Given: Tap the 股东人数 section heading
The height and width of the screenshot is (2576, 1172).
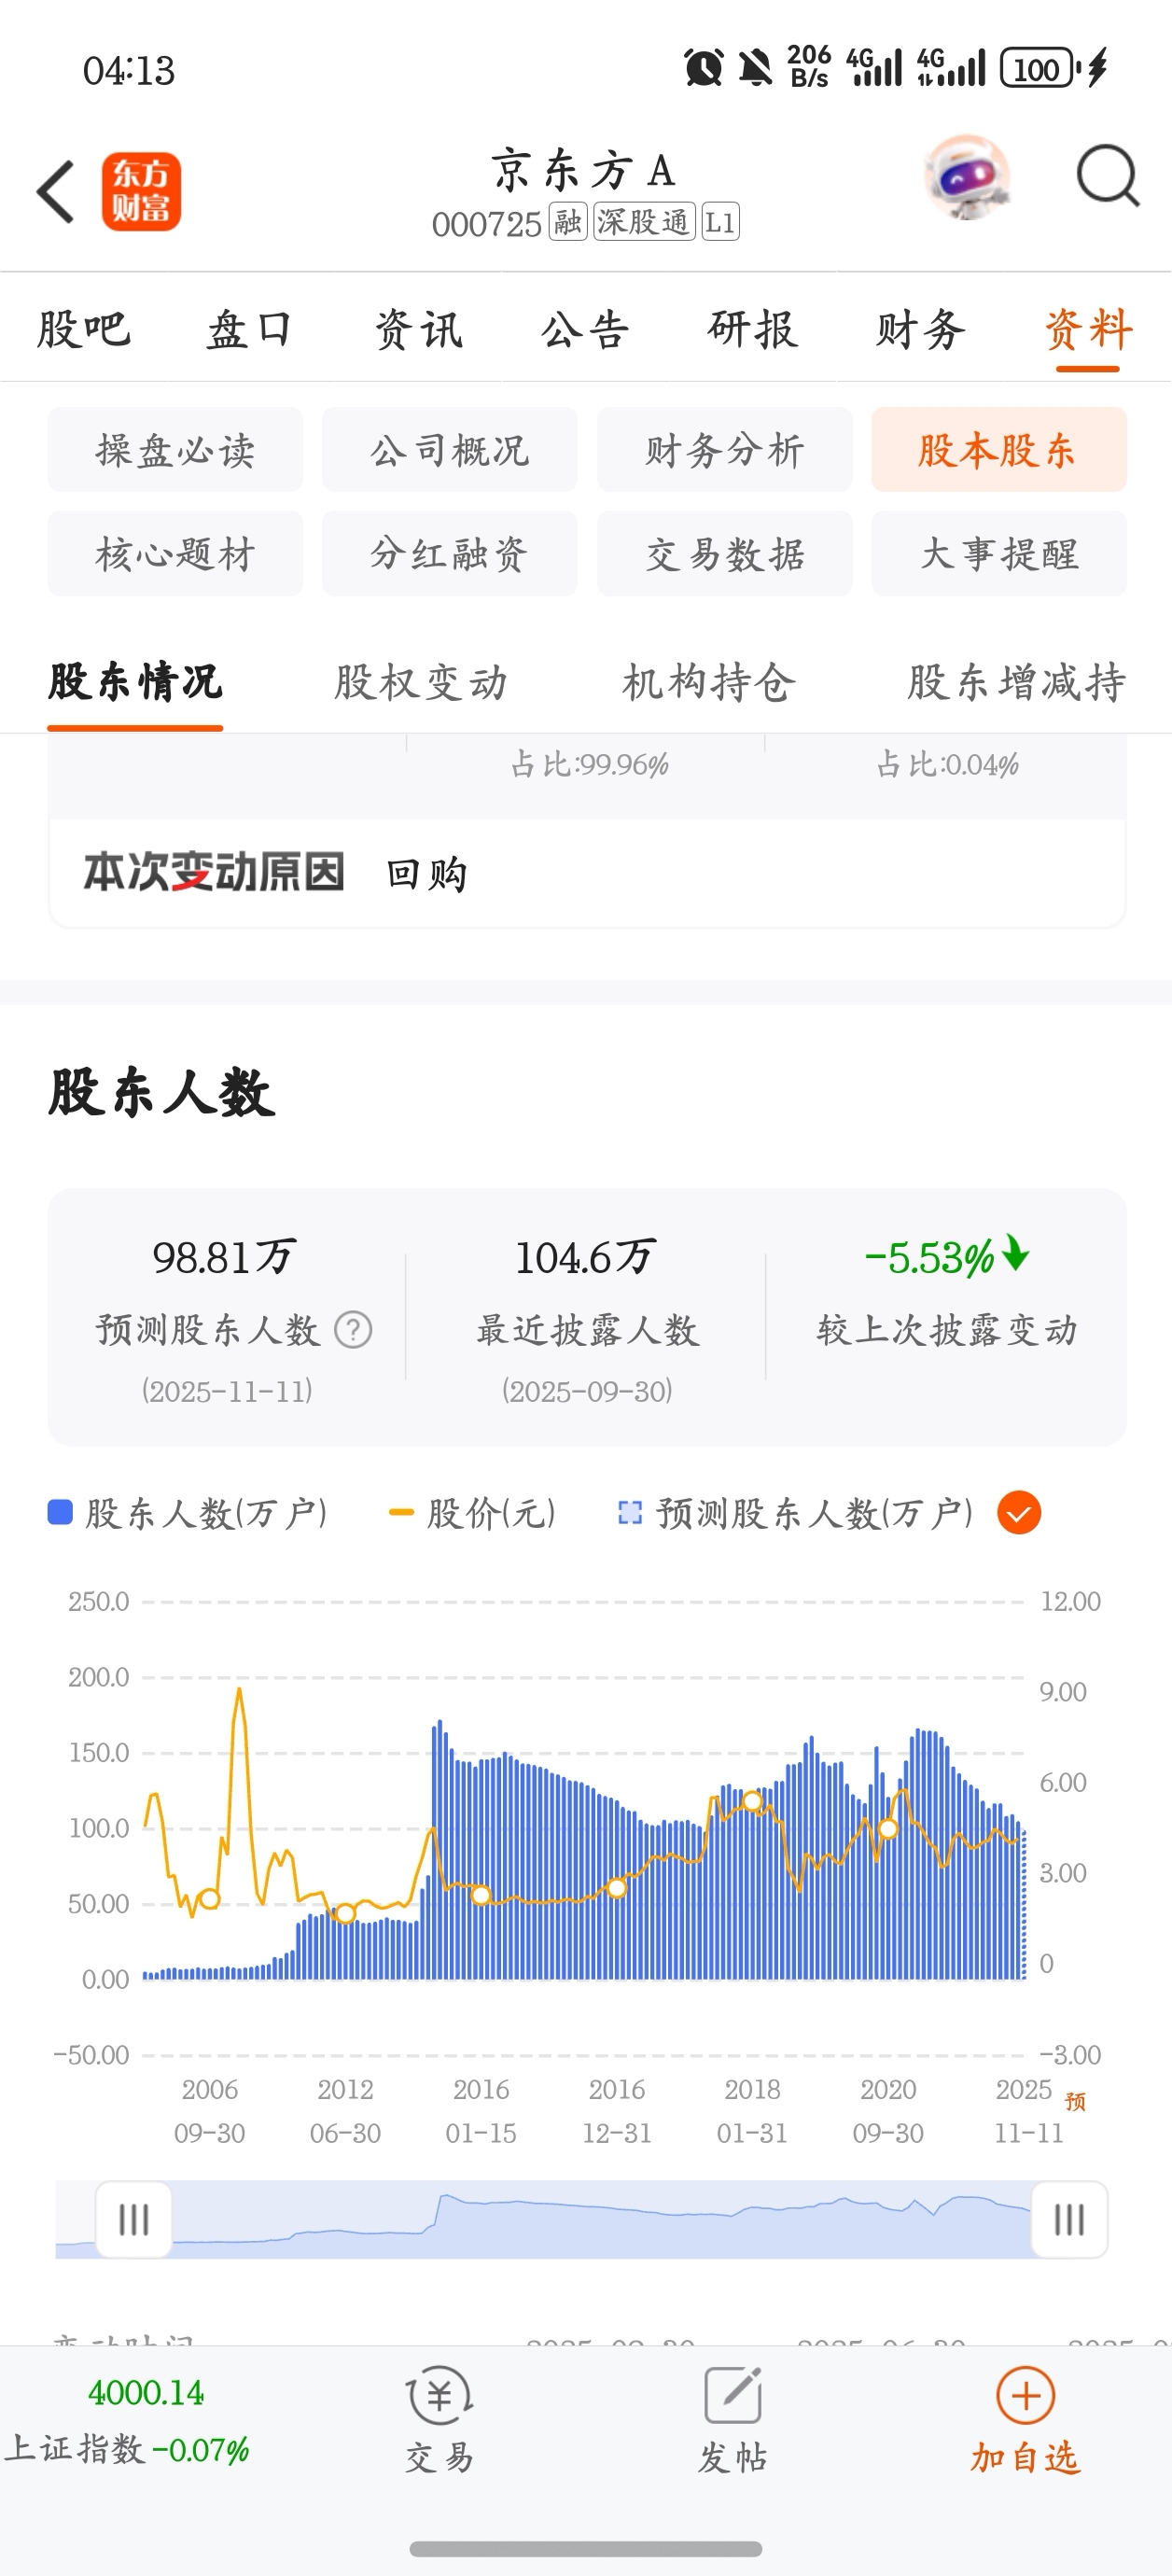Looking at the screenshot, I should tap(161, 1092).
